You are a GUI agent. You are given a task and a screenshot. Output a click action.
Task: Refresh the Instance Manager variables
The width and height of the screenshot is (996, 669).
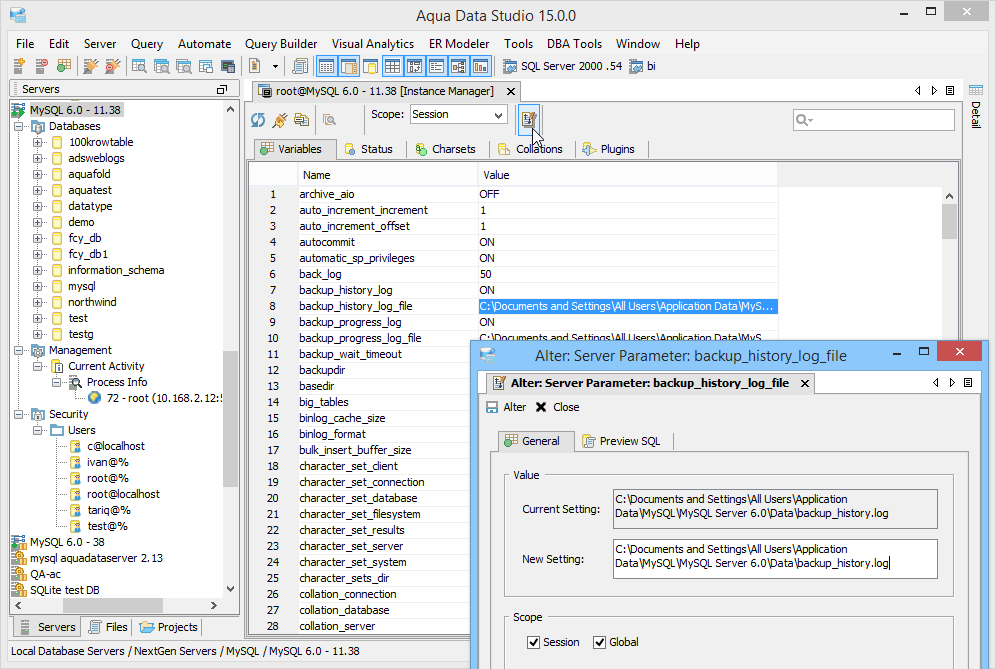258,119
